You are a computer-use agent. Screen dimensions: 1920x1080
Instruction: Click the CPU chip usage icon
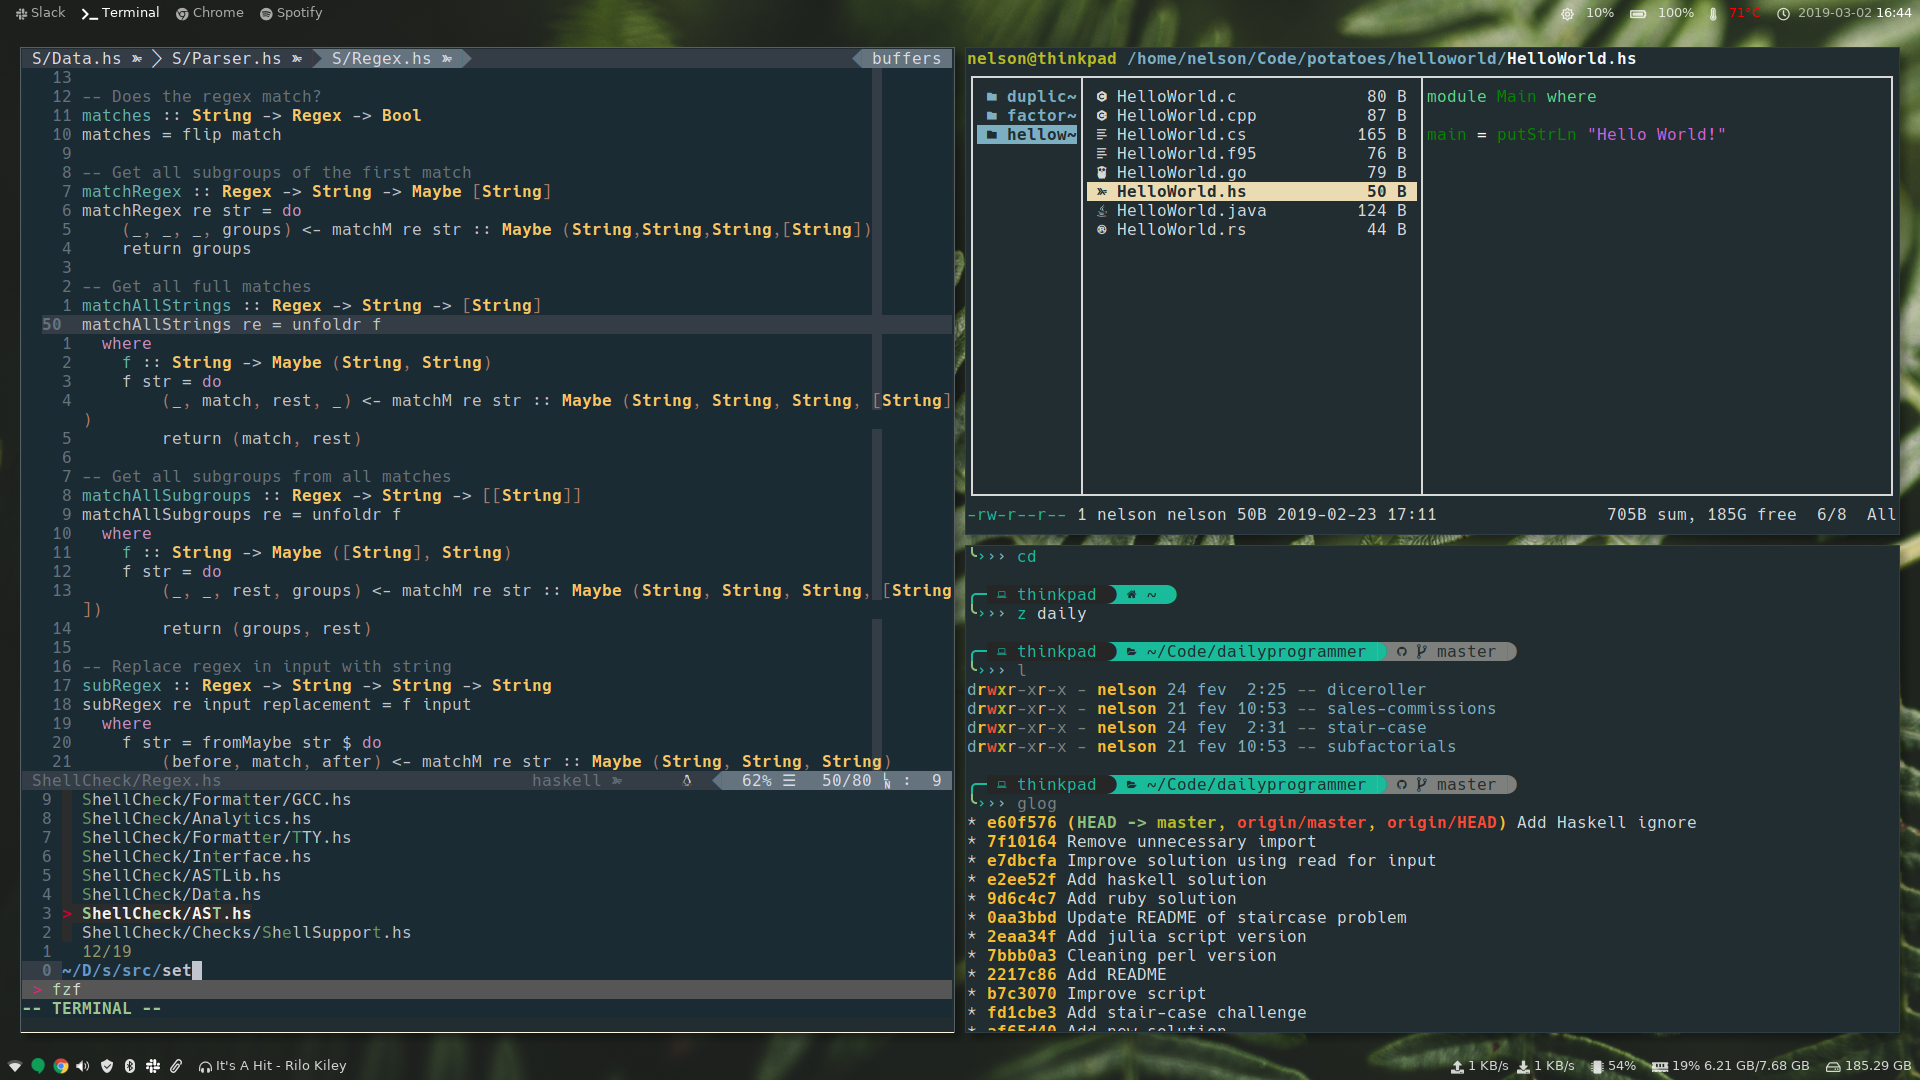coord(1597,1067)
